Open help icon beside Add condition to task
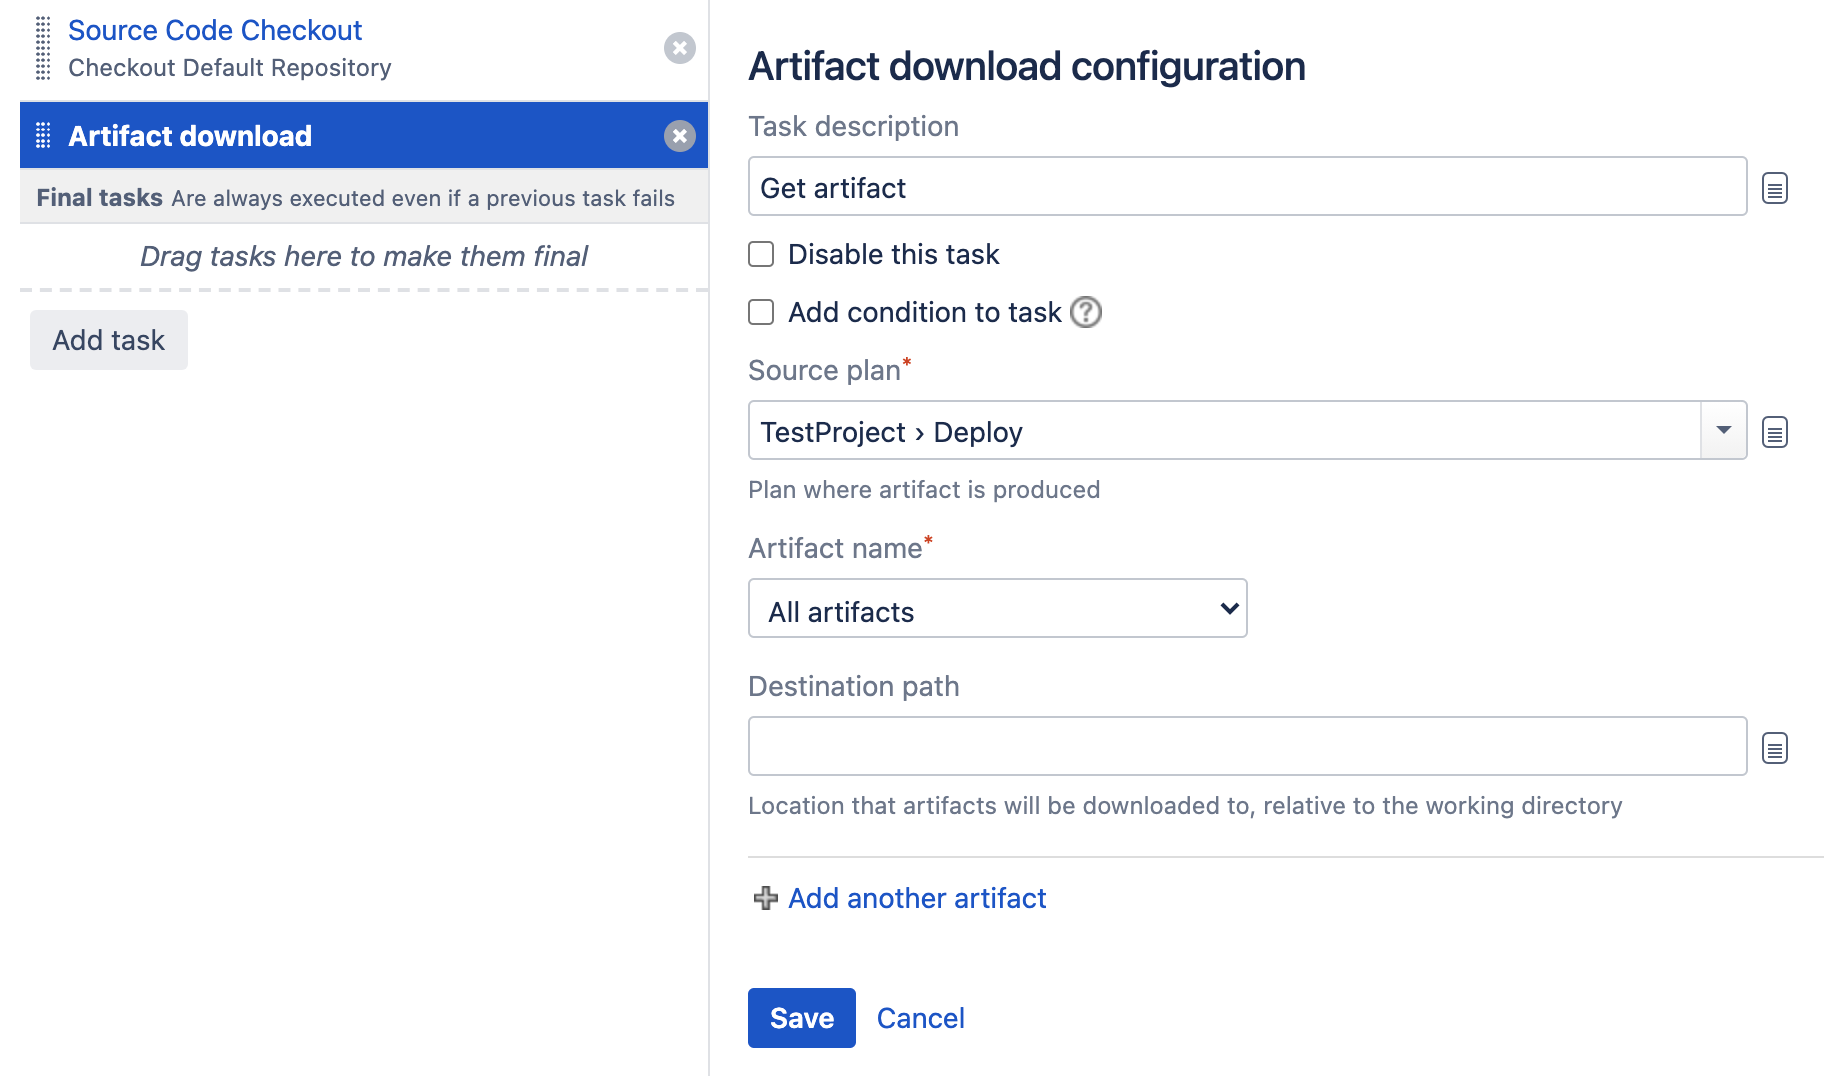 pyautogui.click(x=1085, y=313)
